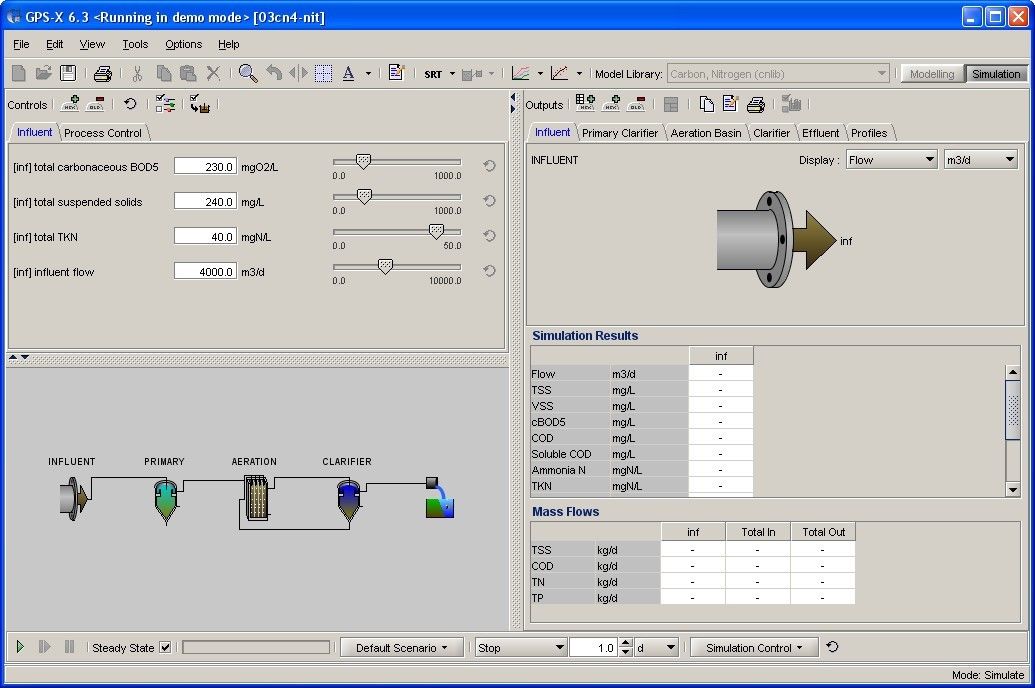Click the fast-forward simulation button
Viewport: 1035px width, 688px height.
click(x=44, y=647)
